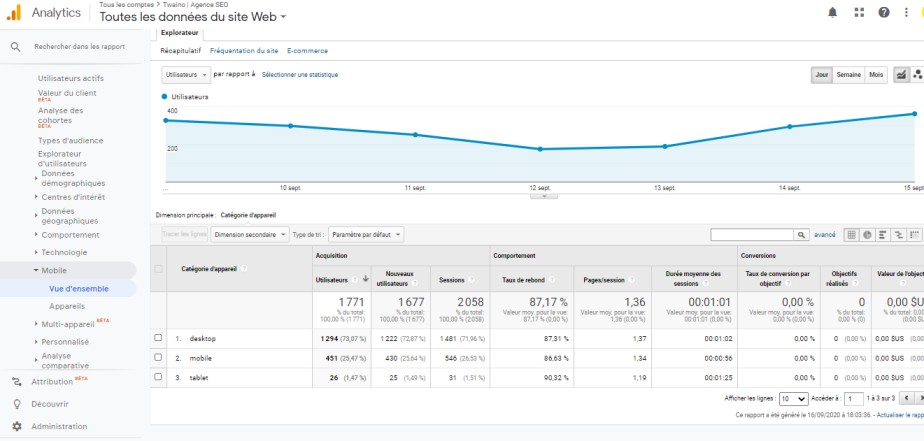The width and height of the screenshot is (924, 441).
Task: Switch to data table view icon
Action: click(852, 235)
